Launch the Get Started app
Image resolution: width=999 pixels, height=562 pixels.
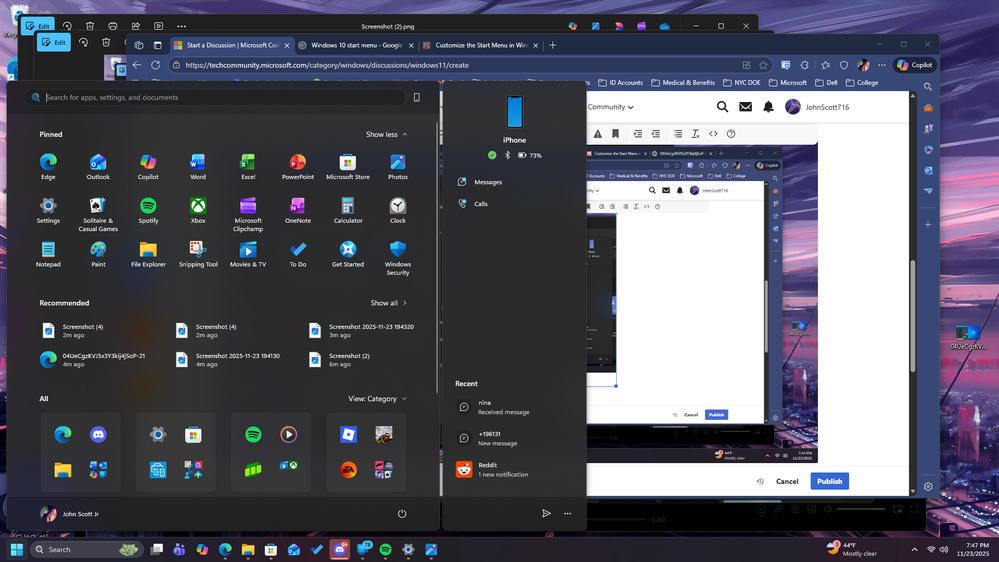[x=348, y=254]
